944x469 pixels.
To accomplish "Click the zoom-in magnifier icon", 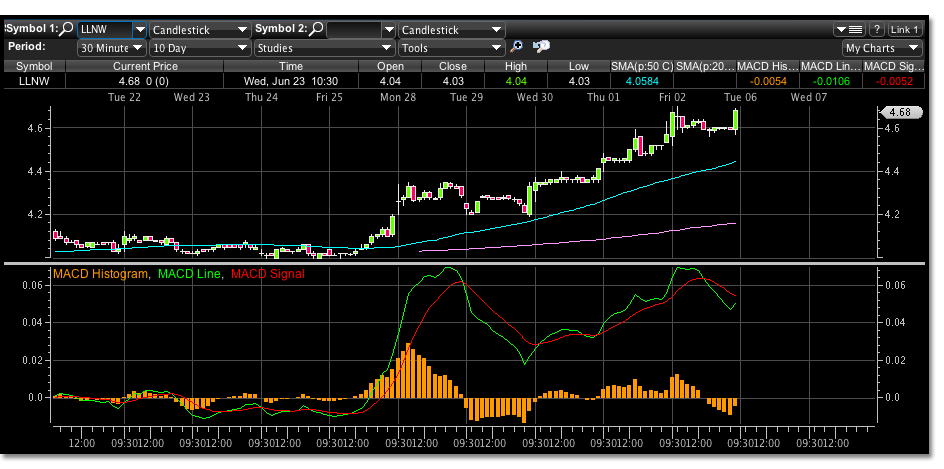I will [517, 47].
